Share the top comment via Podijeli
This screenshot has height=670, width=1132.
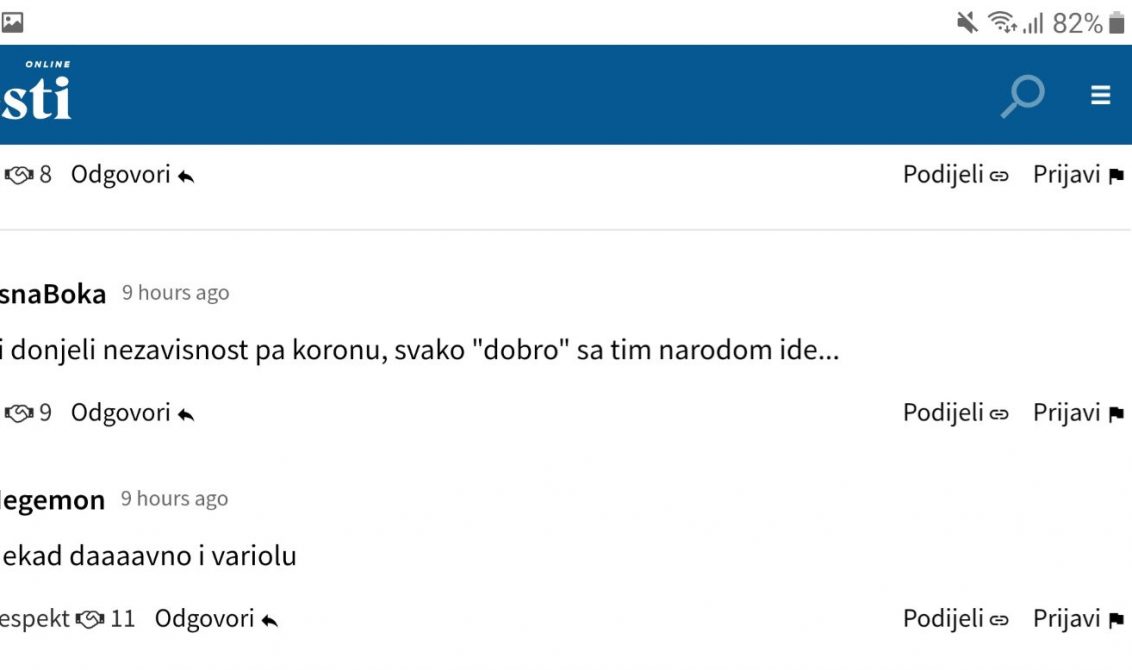956,175
